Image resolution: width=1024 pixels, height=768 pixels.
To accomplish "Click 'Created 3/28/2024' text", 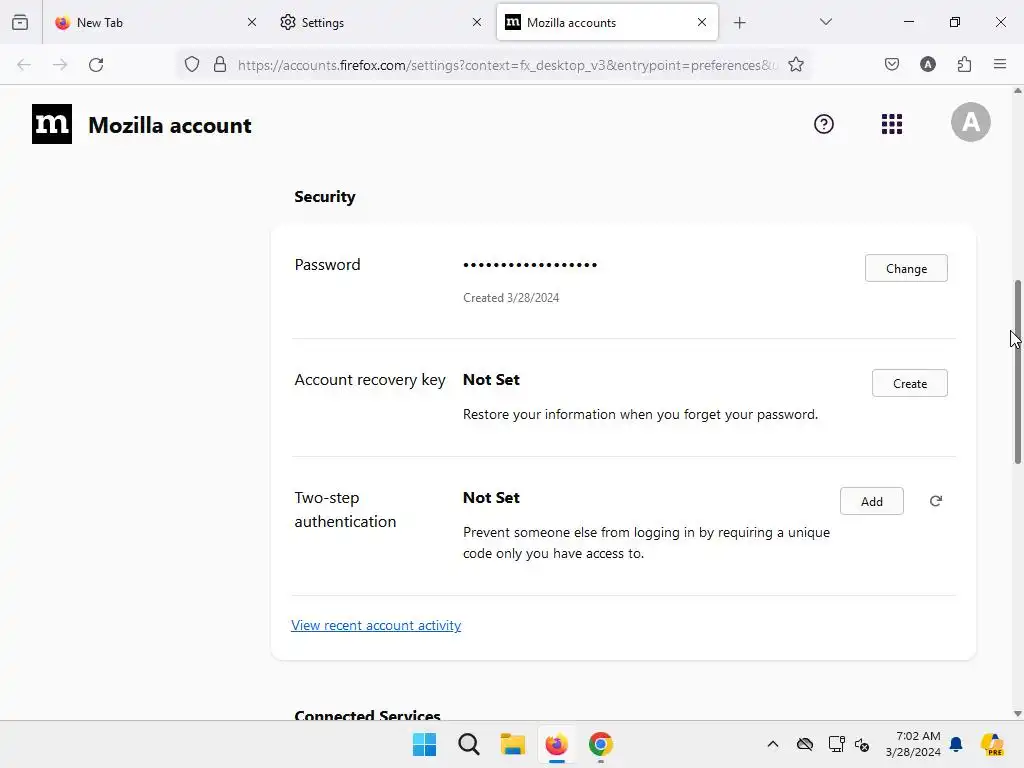I will (511, 298).
